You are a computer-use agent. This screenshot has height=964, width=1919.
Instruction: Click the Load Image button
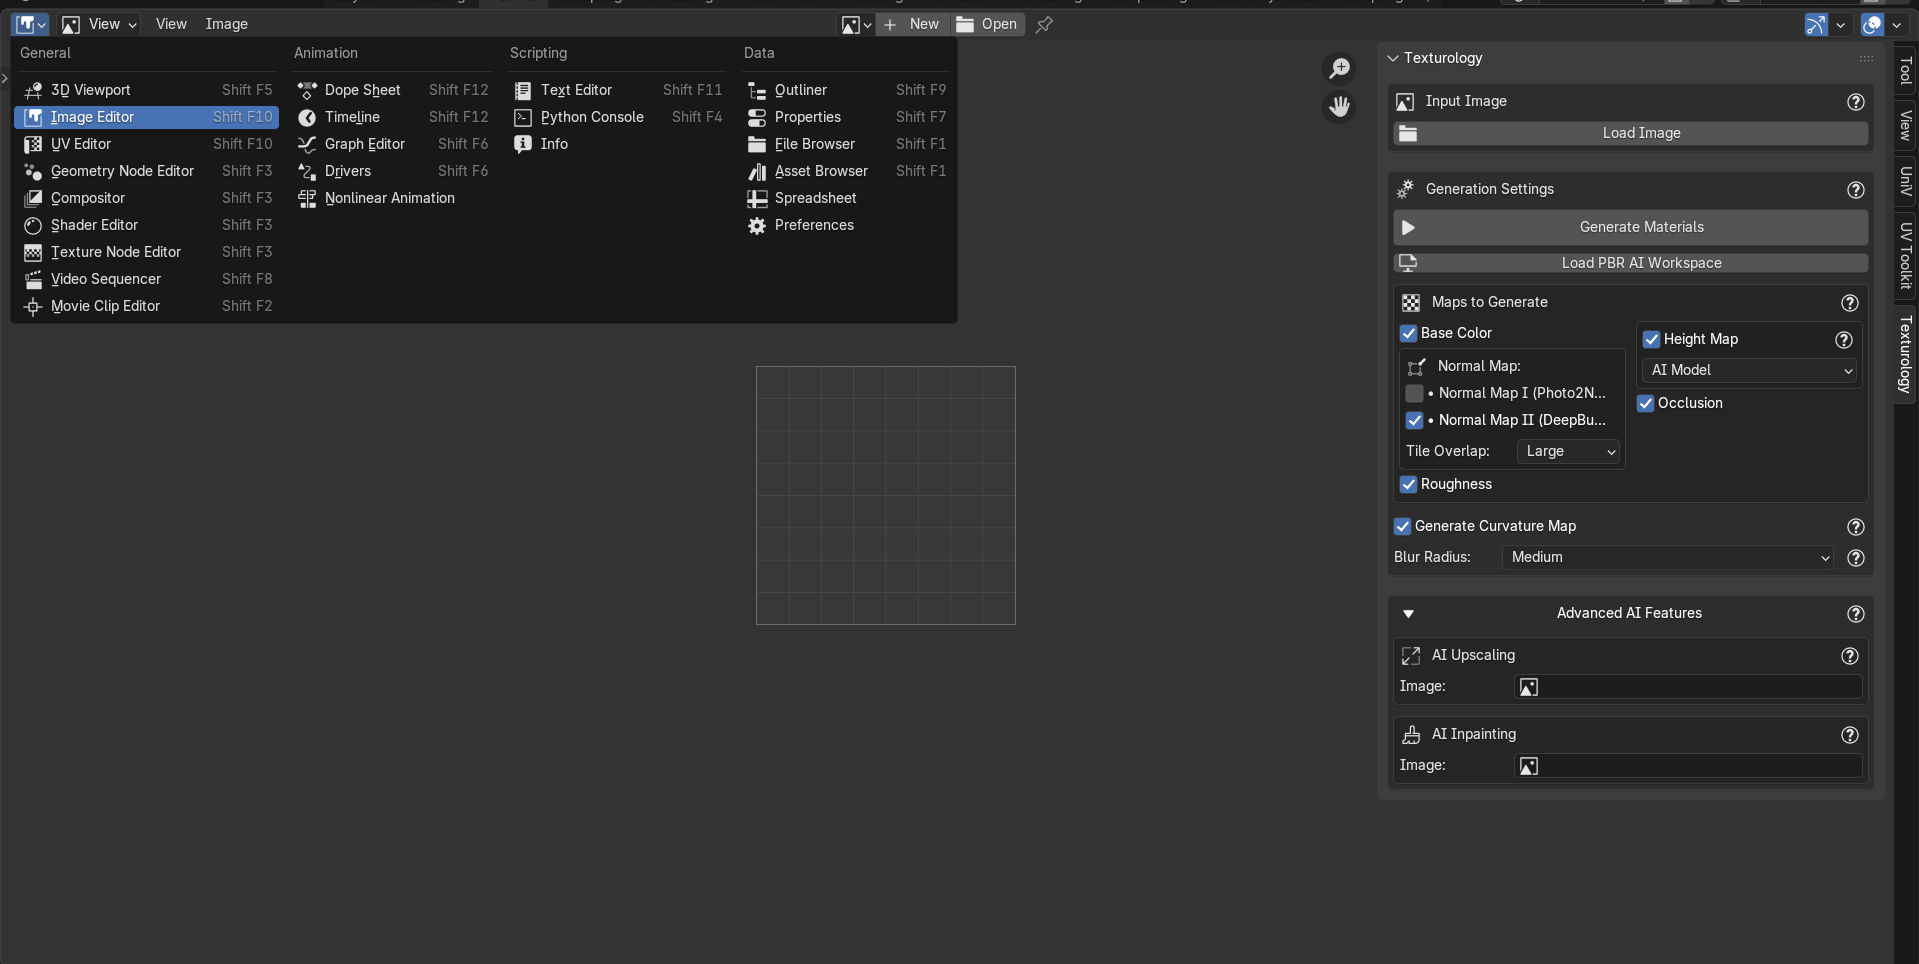1631,133
